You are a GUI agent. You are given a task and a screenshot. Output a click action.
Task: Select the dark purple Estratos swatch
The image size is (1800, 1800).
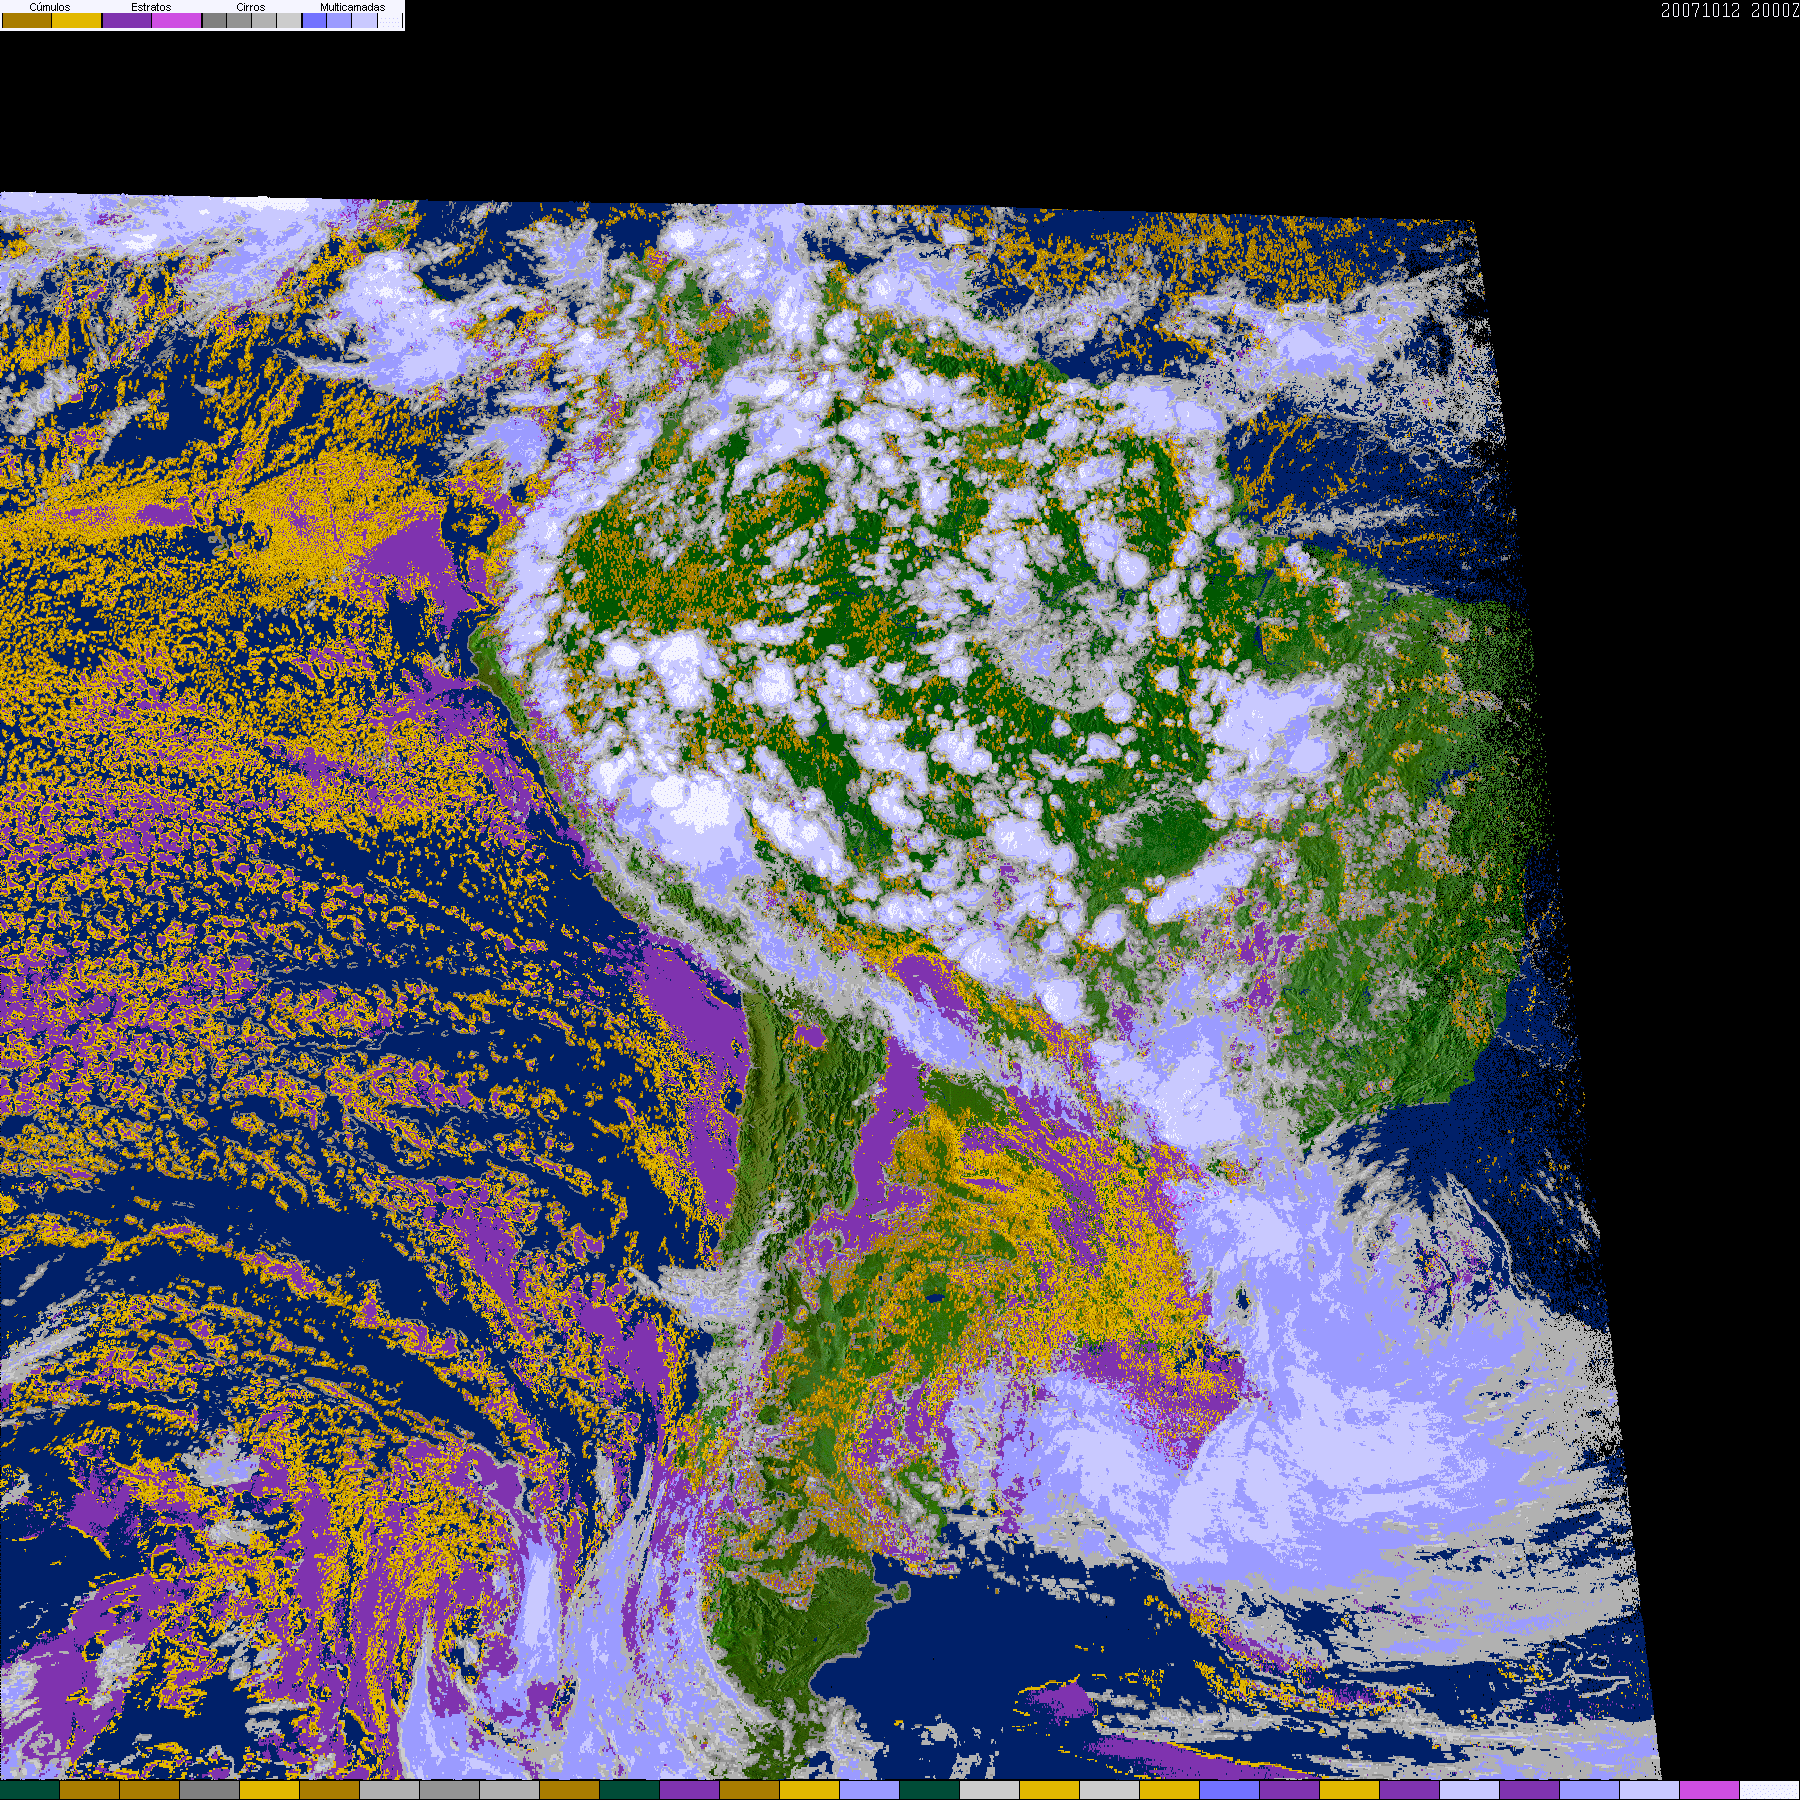127,20
